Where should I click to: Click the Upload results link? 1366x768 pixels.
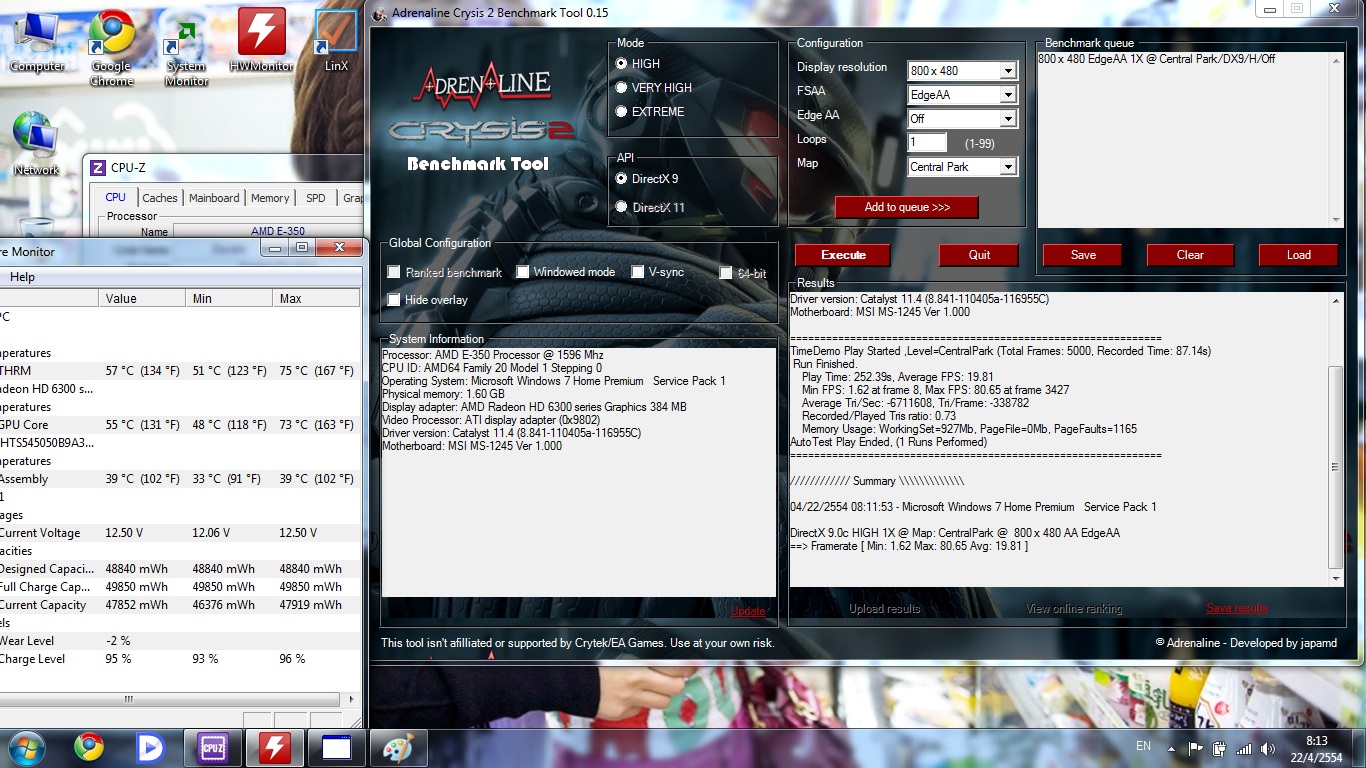click(x=884, y=609)
